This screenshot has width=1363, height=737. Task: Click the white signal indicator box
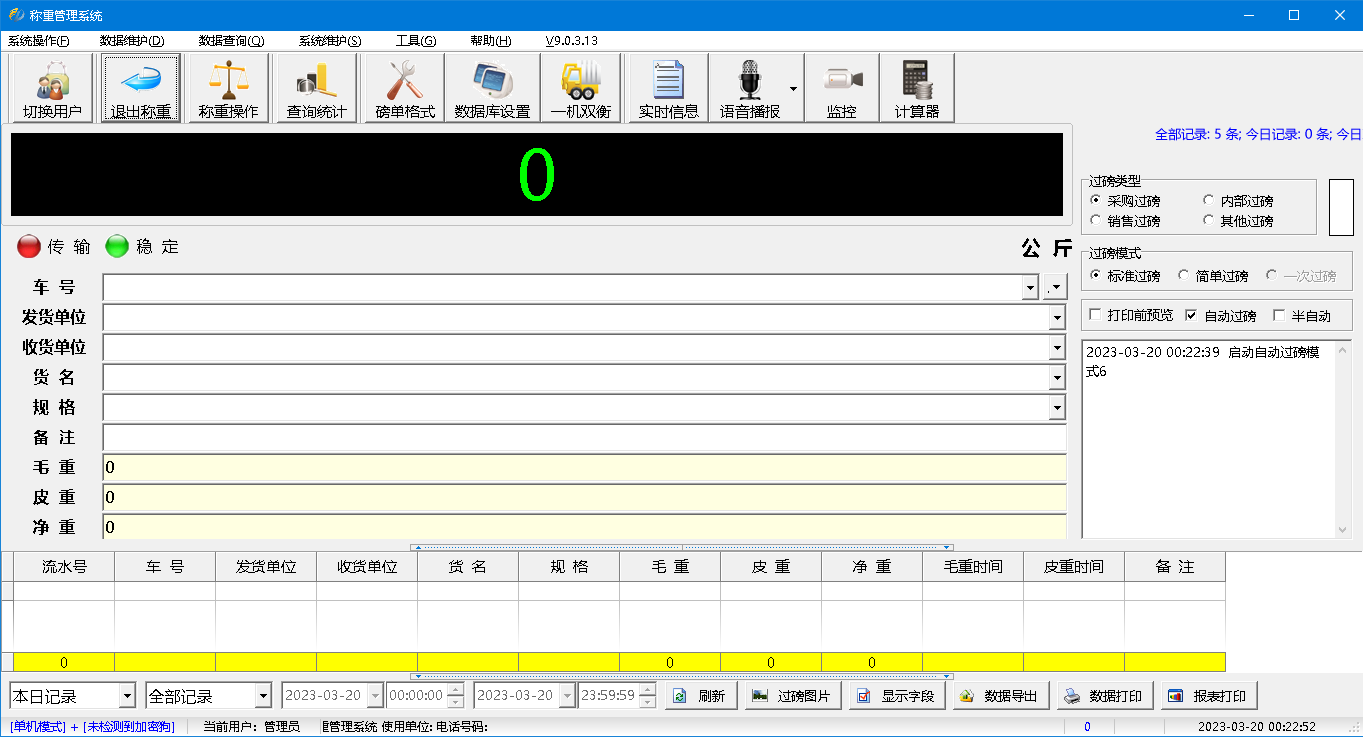click(1340, 207)
